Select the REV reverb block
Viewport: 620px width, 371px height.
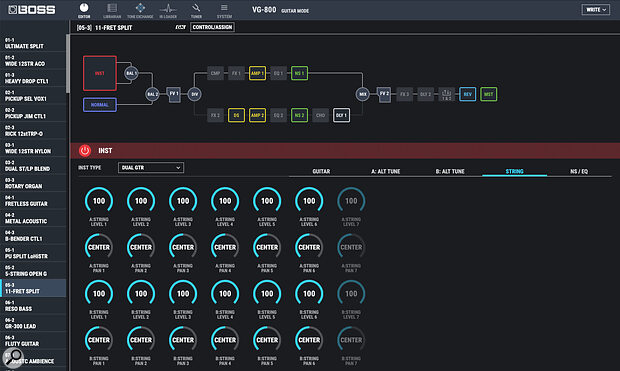[467, 94]
